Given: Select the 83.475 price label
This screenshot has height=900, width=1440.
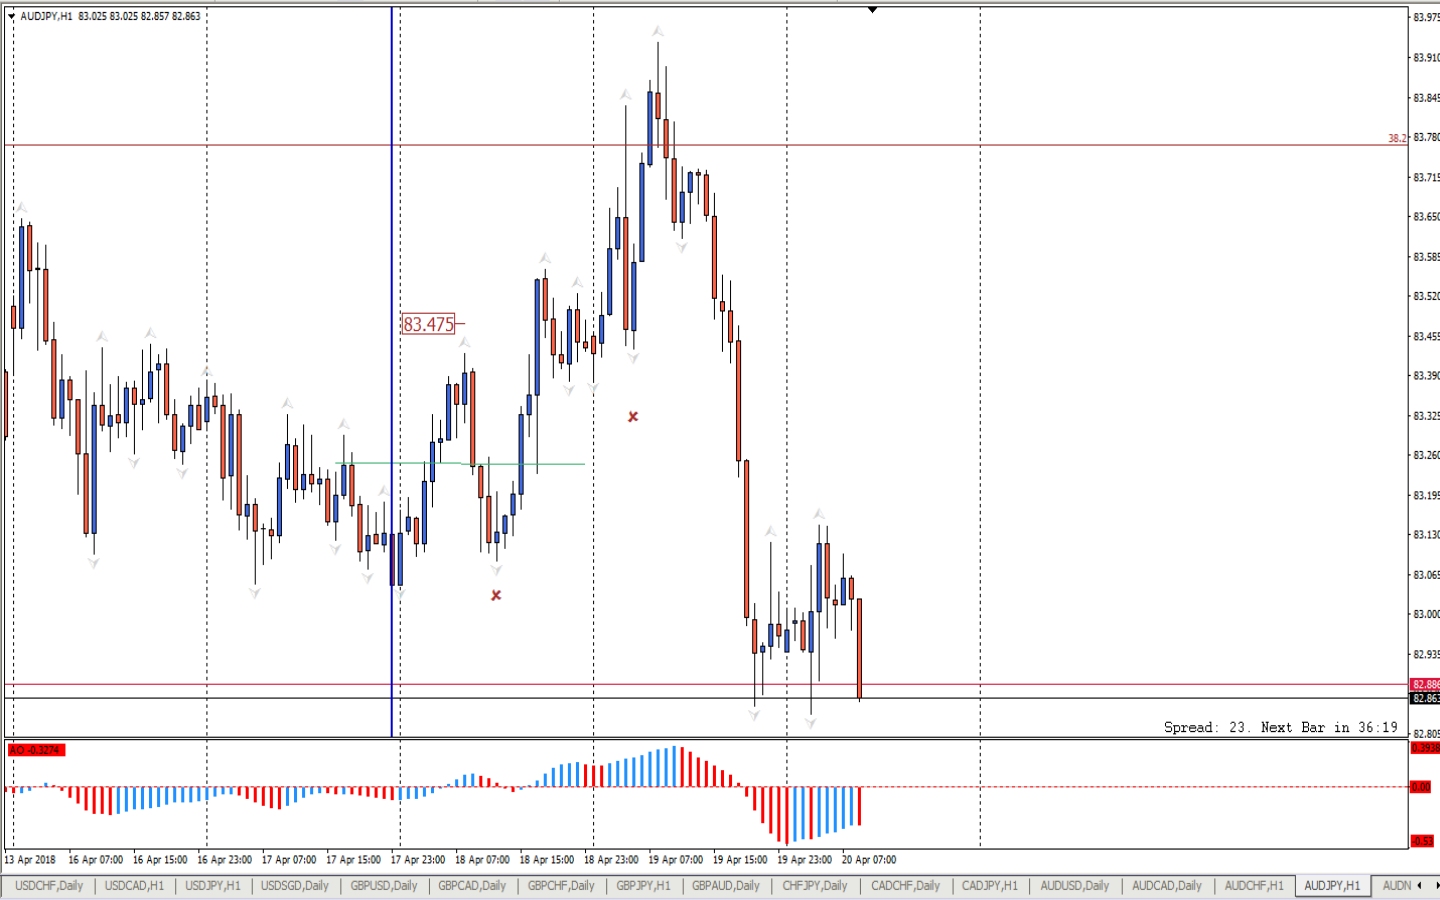Looking at the screenshot, I should (x=428, y=324).
